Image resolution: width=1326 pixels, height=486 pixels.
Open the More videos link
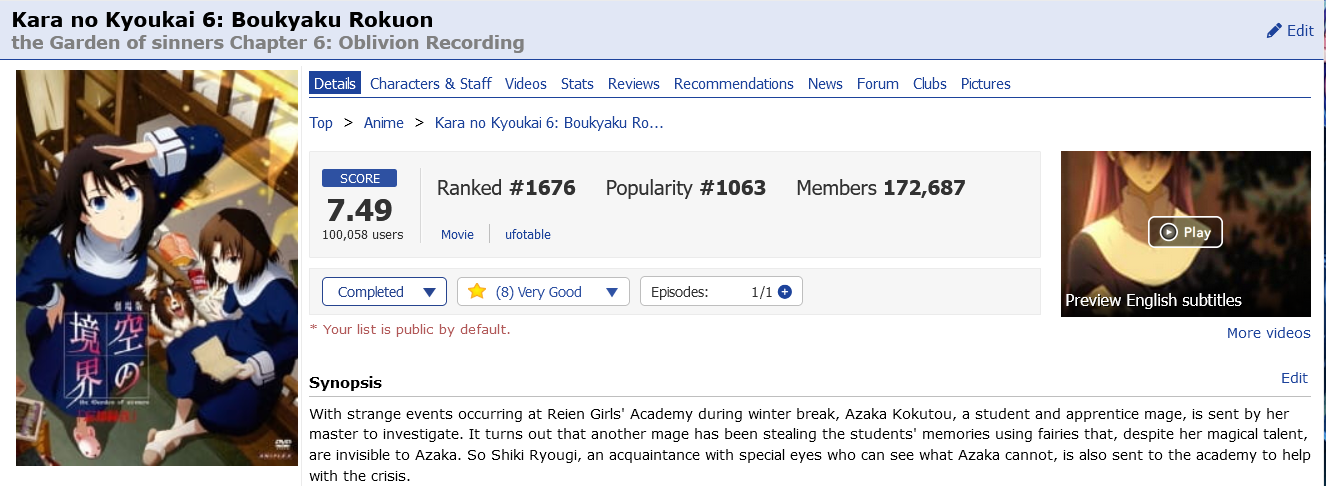coord(1268,333)
